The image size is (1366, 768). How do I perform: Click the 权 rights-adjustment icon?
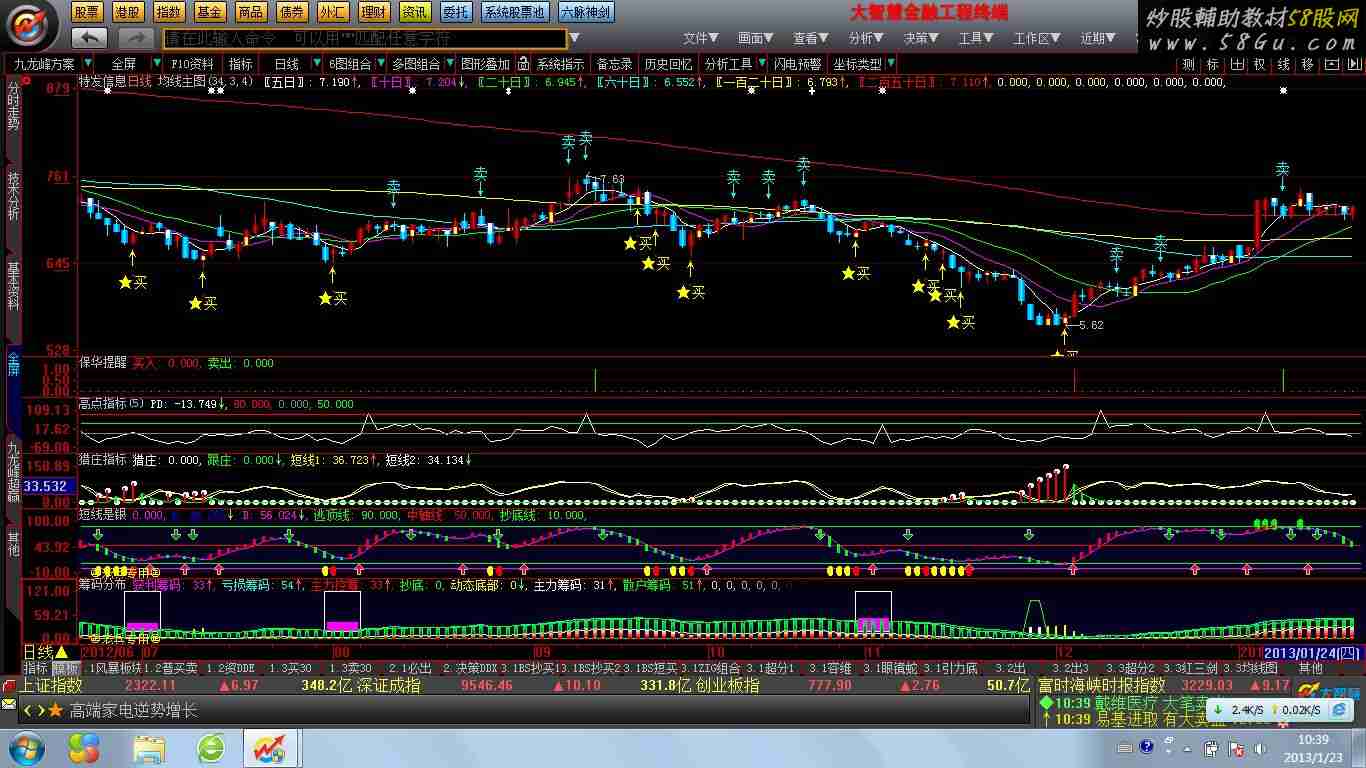1260,64
